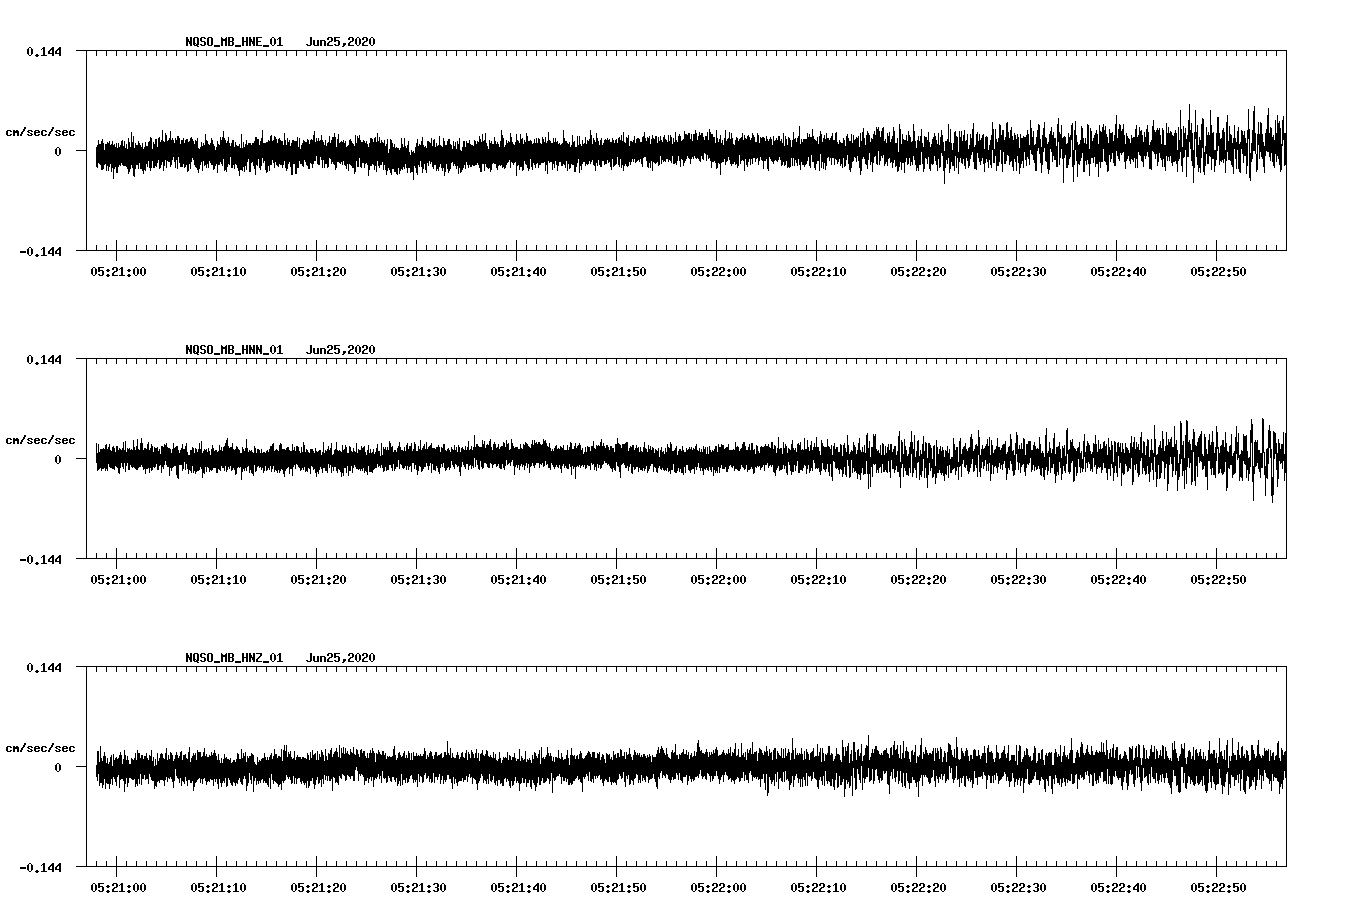Viewport: 1358px width, 924px height.
Task: Click the NQSO_MB_HNE_01 channel title
Action: tap(234, 42)
